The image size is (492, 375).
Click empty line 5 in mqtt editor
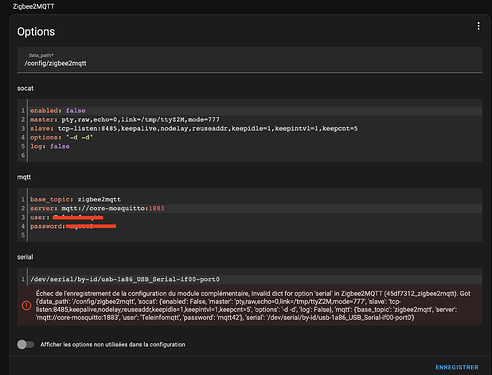[x=255, y=235]
